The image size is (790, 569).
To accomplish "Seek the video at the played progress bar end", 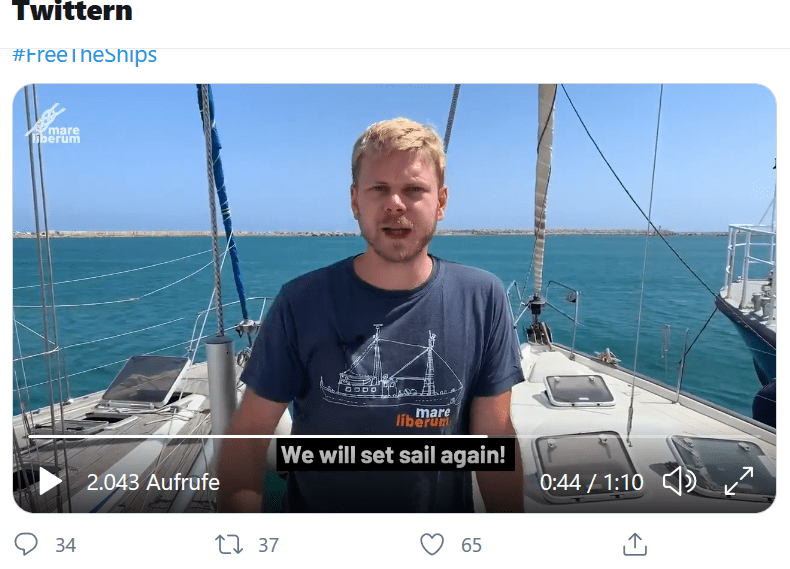I will (487, 436).
